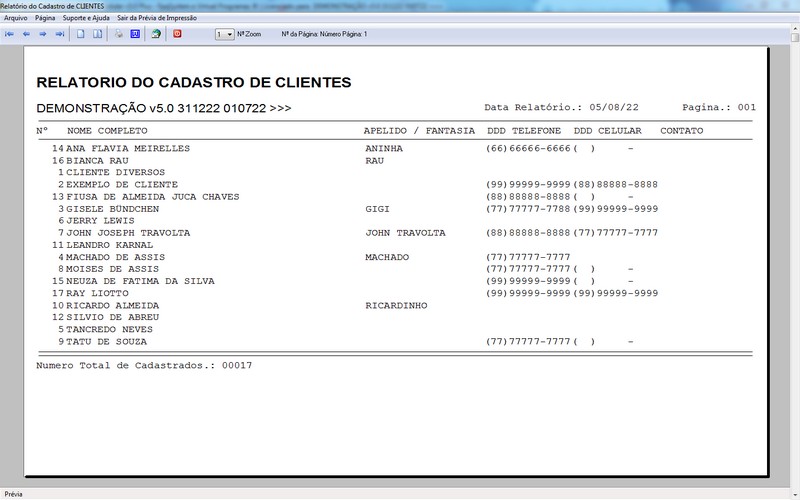The width and height of the screenshot is (800, 500).
Task: Click JOHN JOSEPH TRAVOLTA full name
Action: click(x=128, y=233)
